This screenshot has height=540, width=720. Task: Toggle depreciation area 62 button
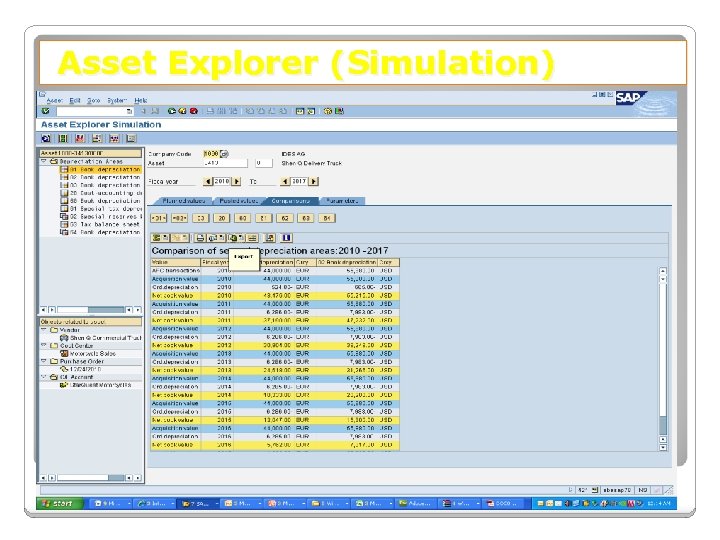[x=285, y=218]
